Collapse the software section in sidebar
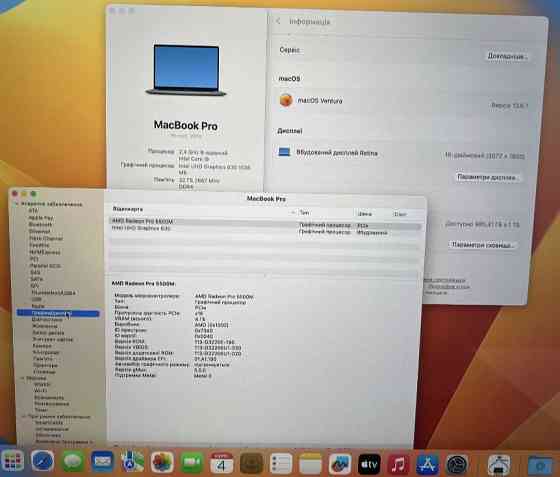Image resolution: width=560 pixels, height=477 pixels. point(24,416)
